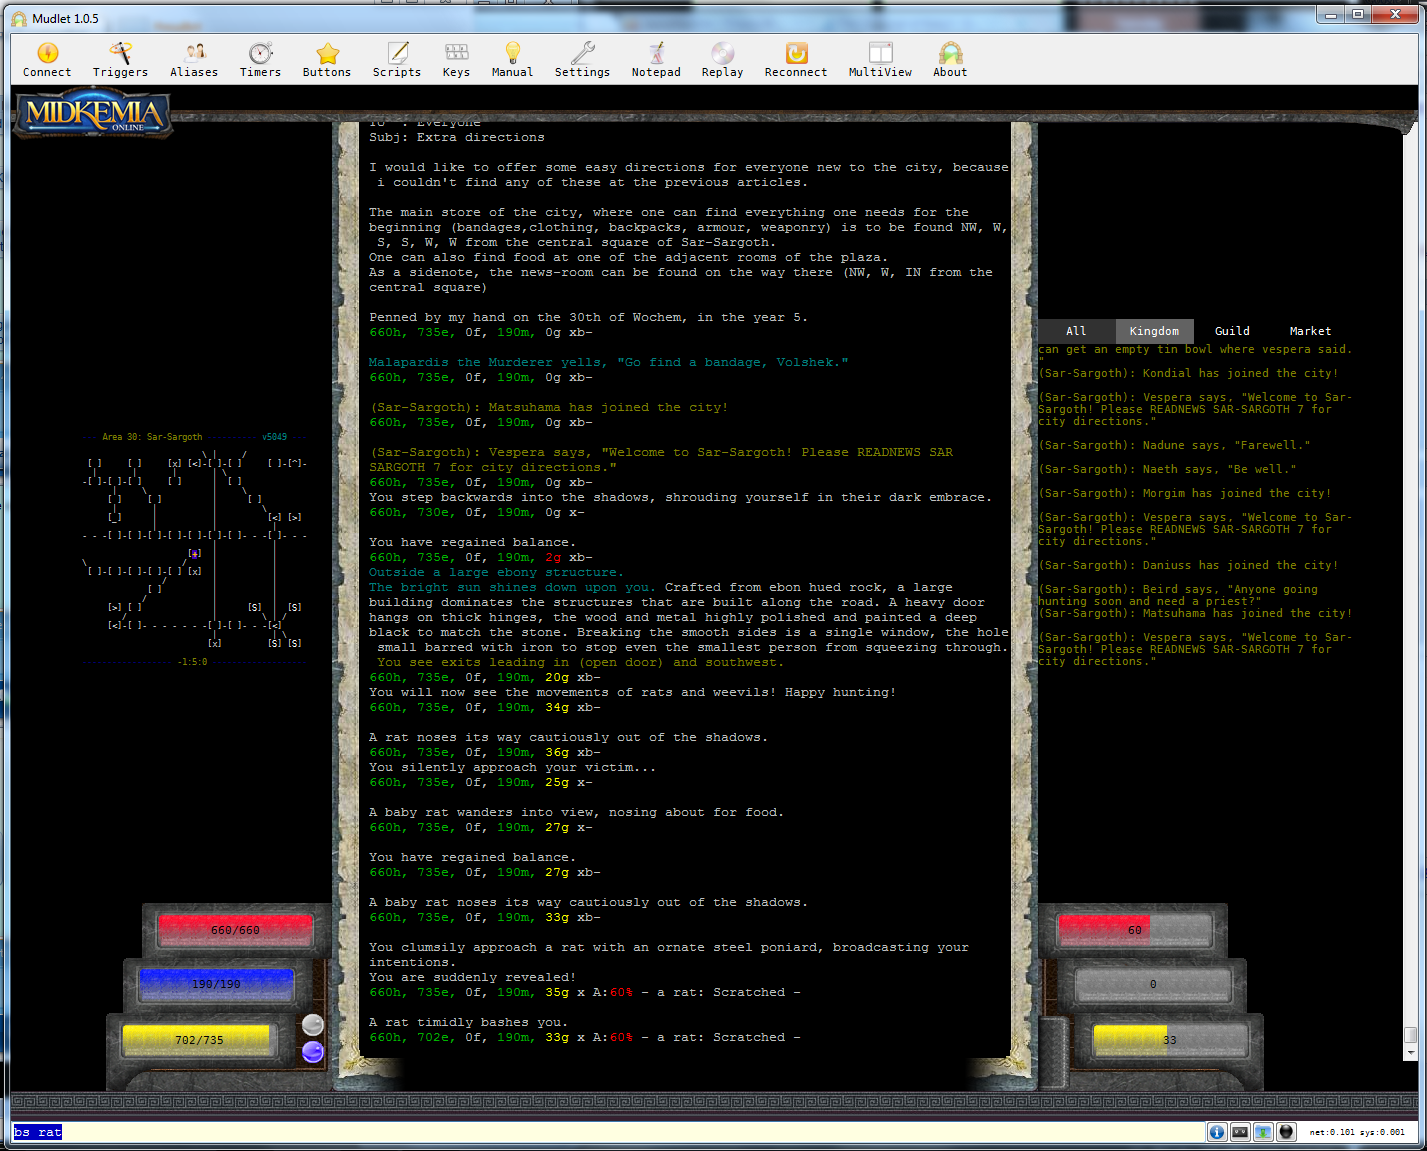
Task: Click the red '[*]' current room marker
Action: [195, 553]
